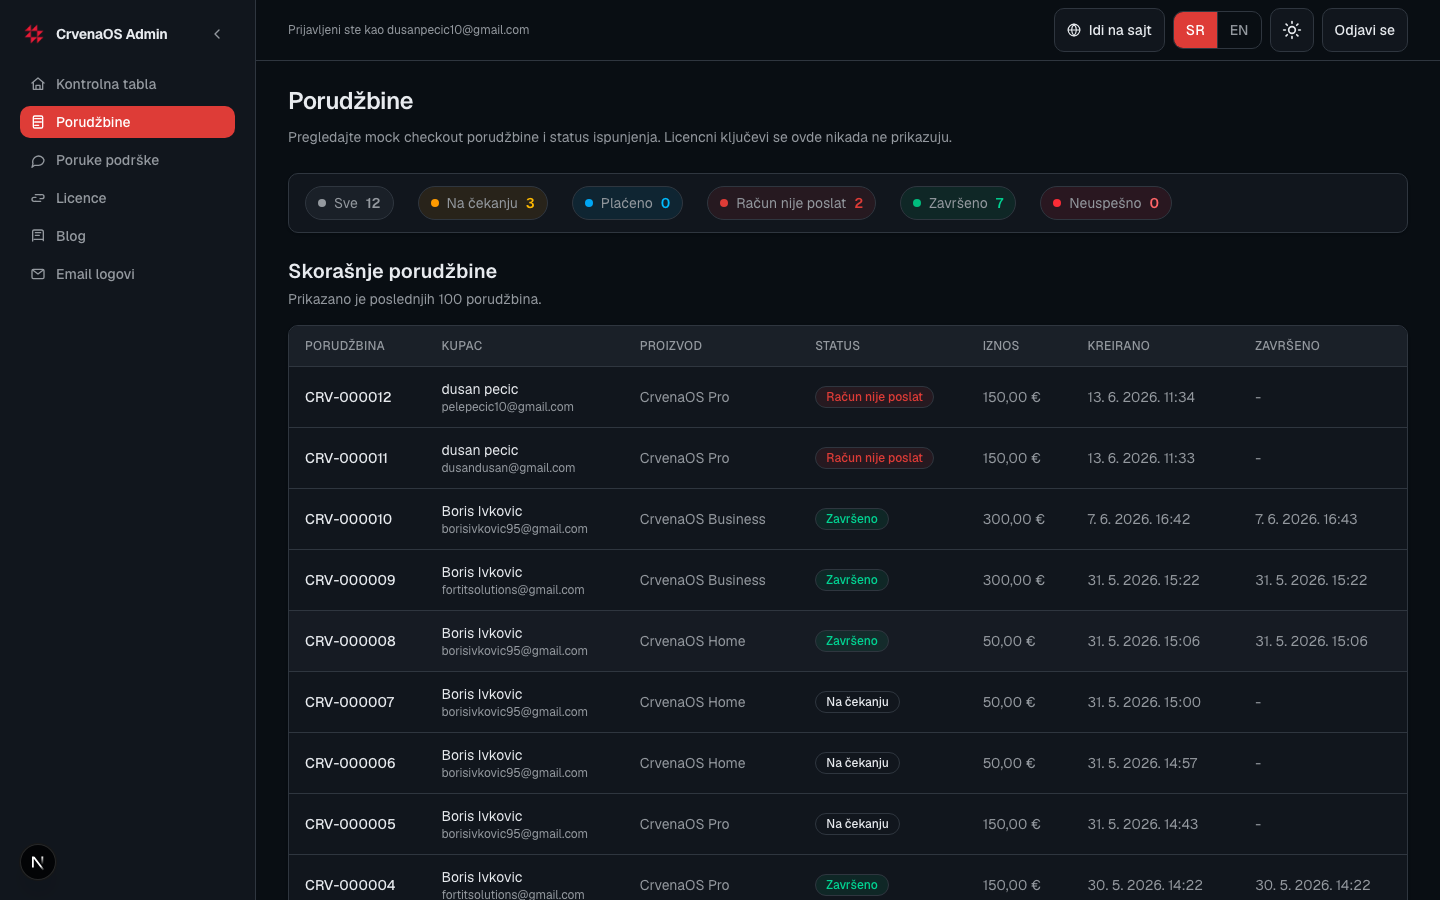Click KUPAC column header
This screenshot has width=1440, height=900.
pyautogui.click(x=462, y=346)
